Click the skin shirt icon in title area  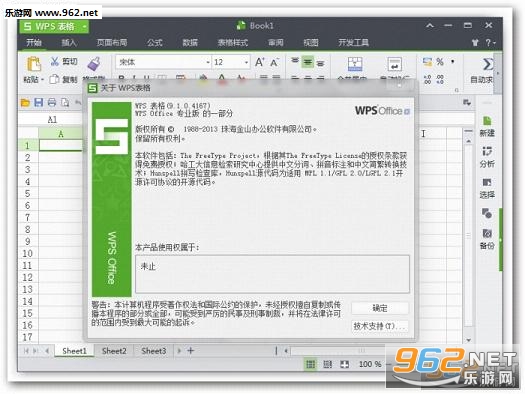[475, 43]
